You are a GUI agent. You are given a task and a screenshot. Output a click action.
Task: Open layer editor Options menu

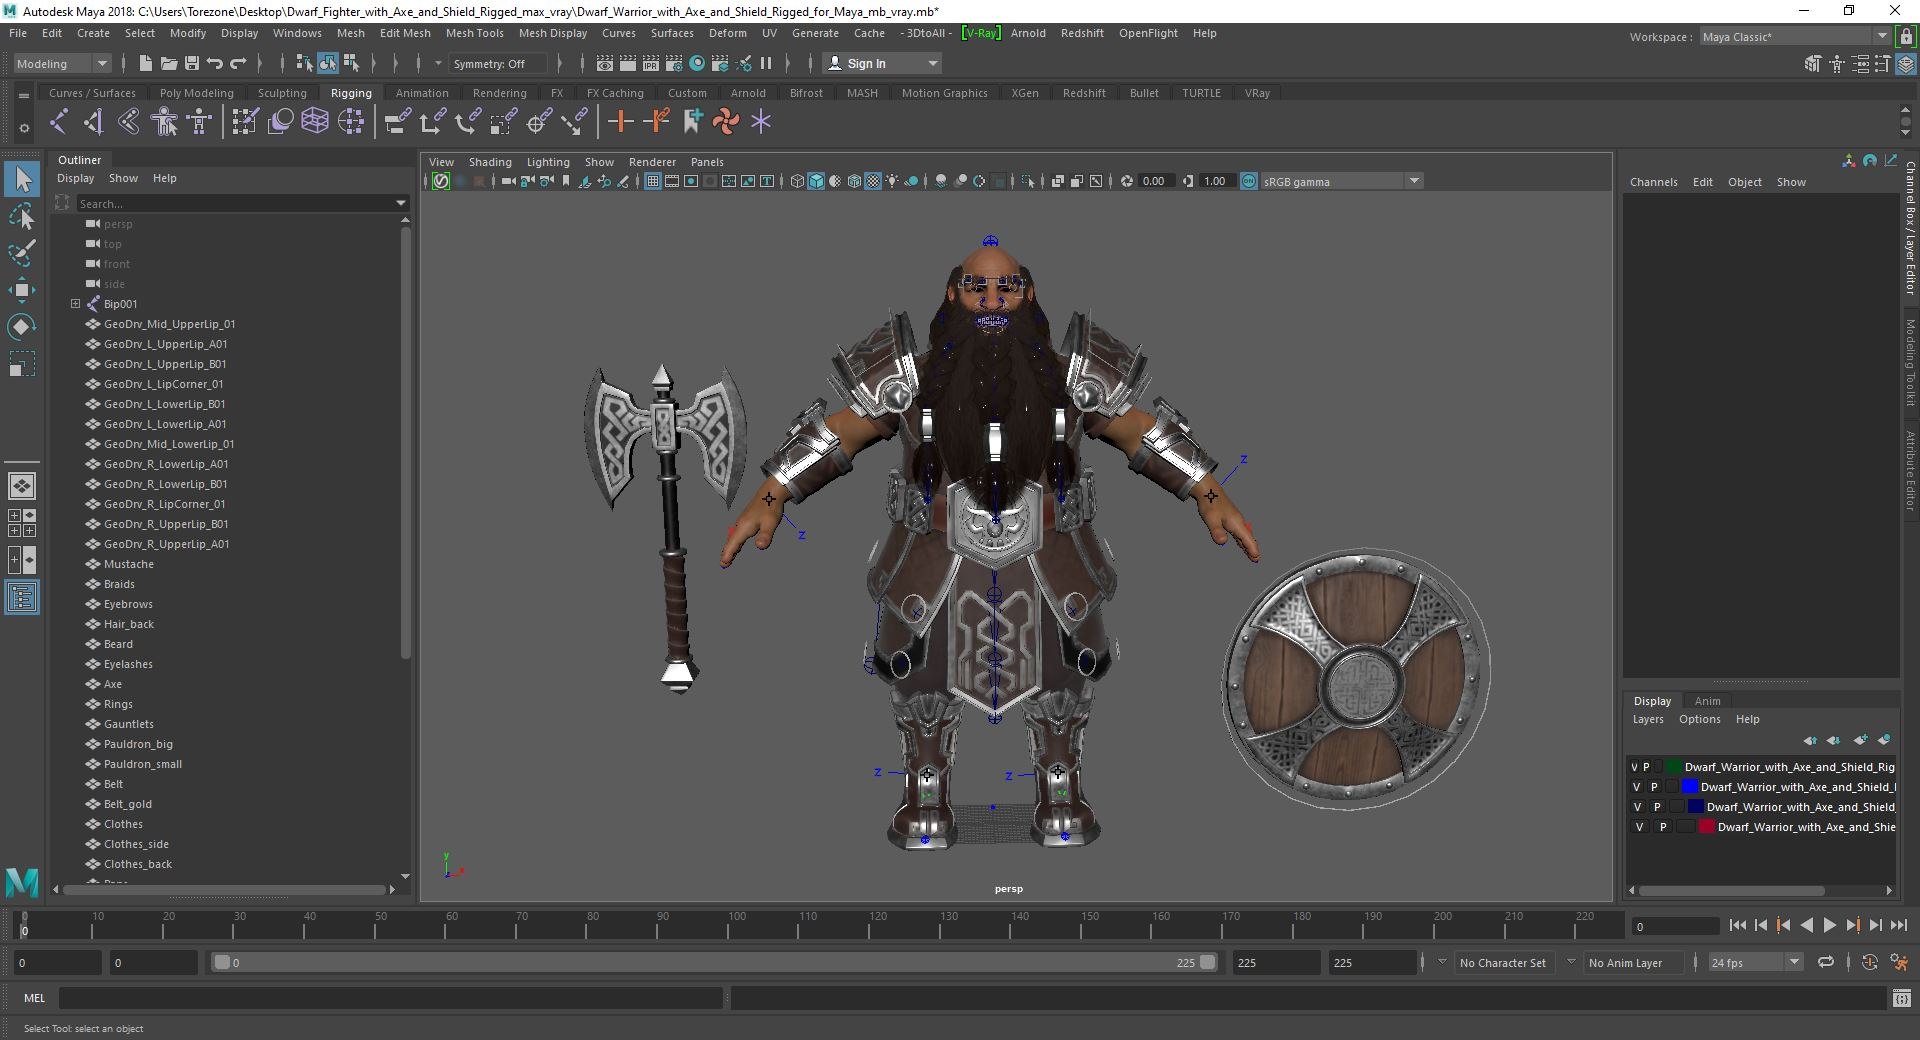(x=1700, y=719)
